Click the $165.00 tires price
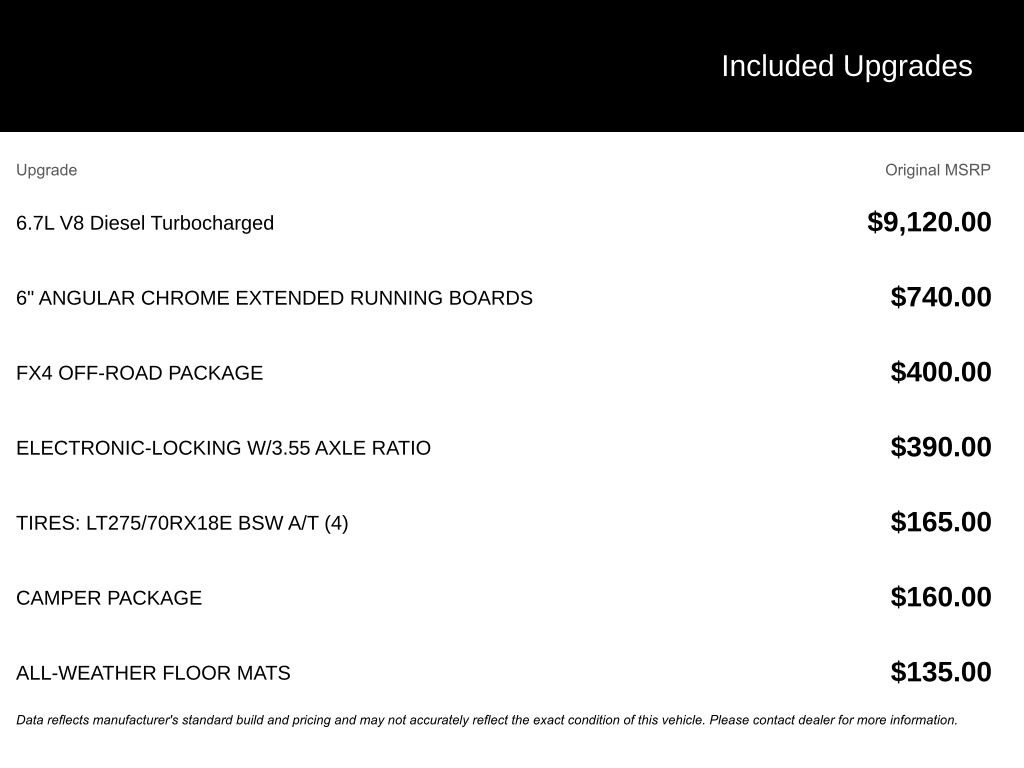The height and width of the screenshot is (768, 1024). point(941,522)
